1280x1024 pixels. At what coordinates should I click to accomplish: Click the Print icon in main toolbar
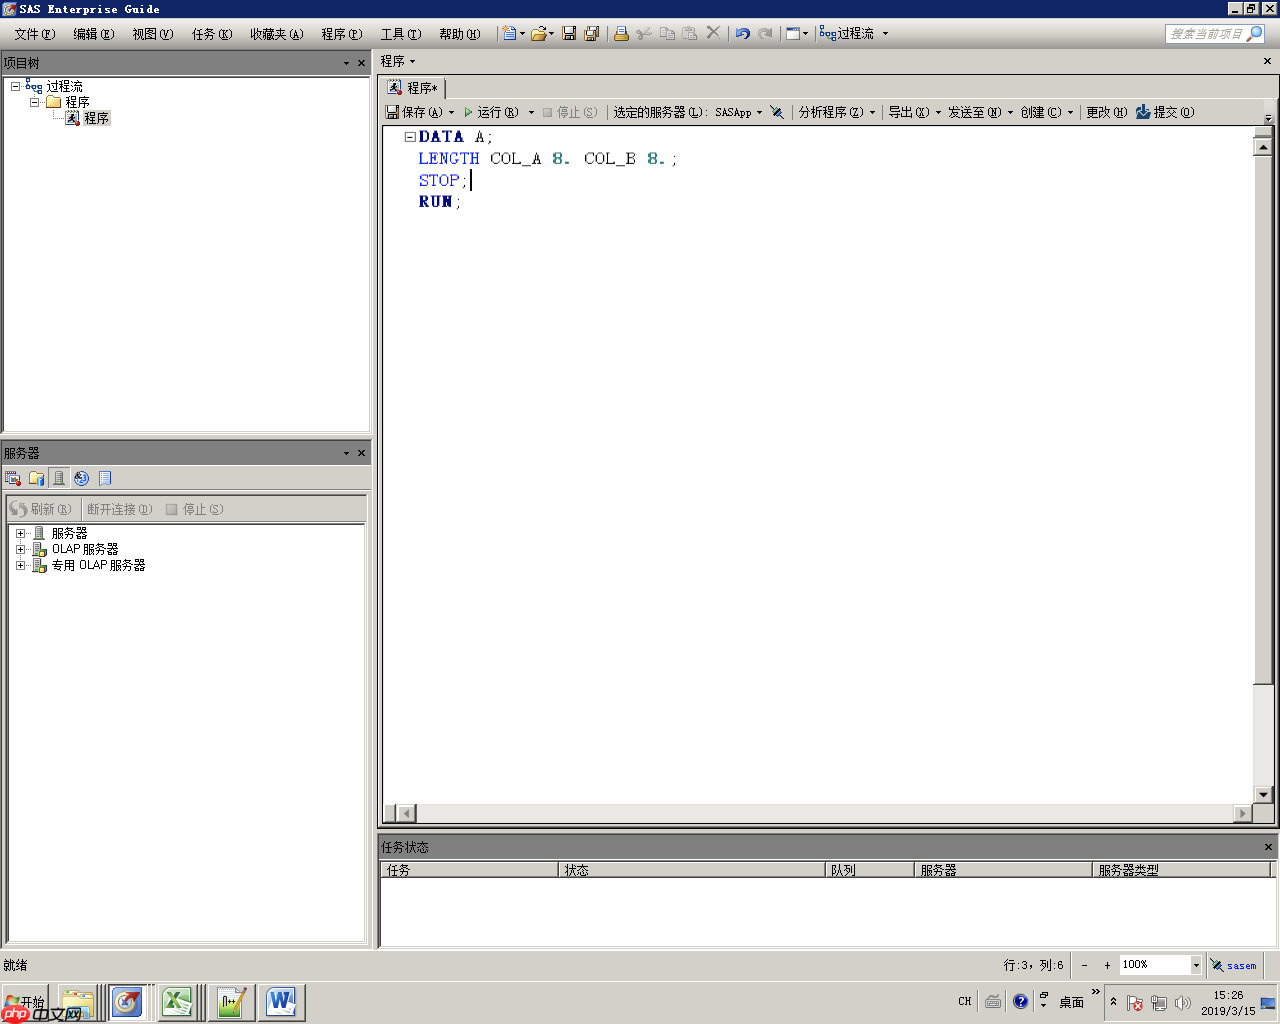(621, 33)
